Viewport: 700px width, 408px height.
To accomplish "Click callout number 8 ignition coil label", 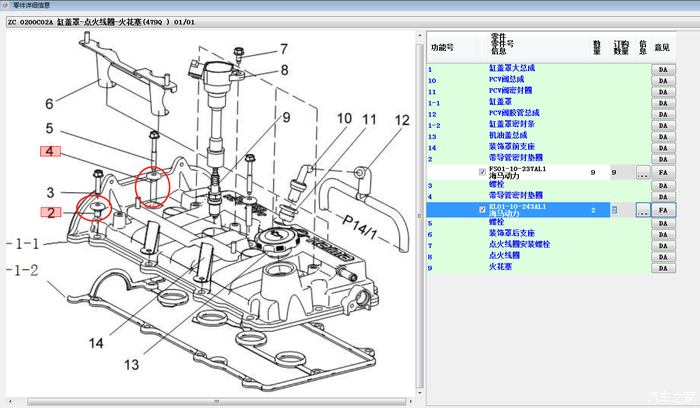I will [x=283, y=70].
